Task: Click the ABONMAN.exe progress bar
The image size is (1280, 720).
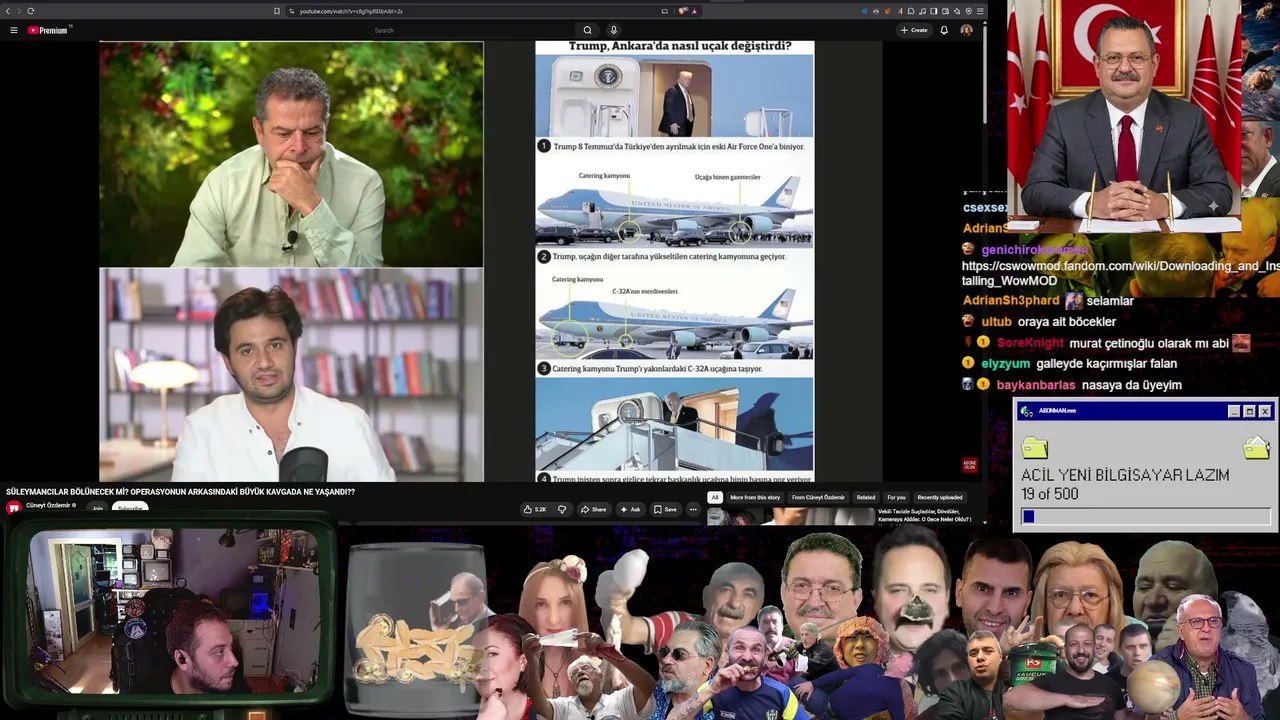Action: click(x=1145, y=516)
